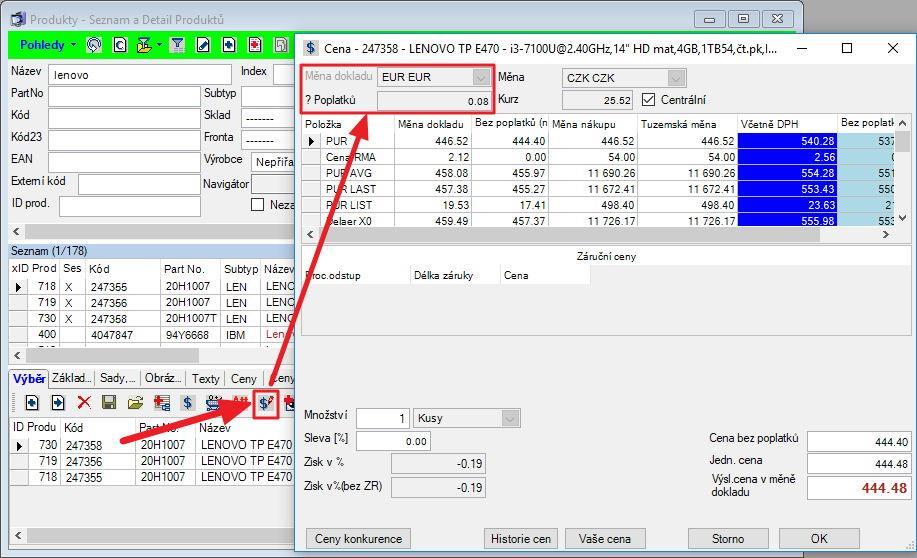Click the blue funnel filter icon
The width and height of the screenshot is (917, 558).
pos(177,45)
